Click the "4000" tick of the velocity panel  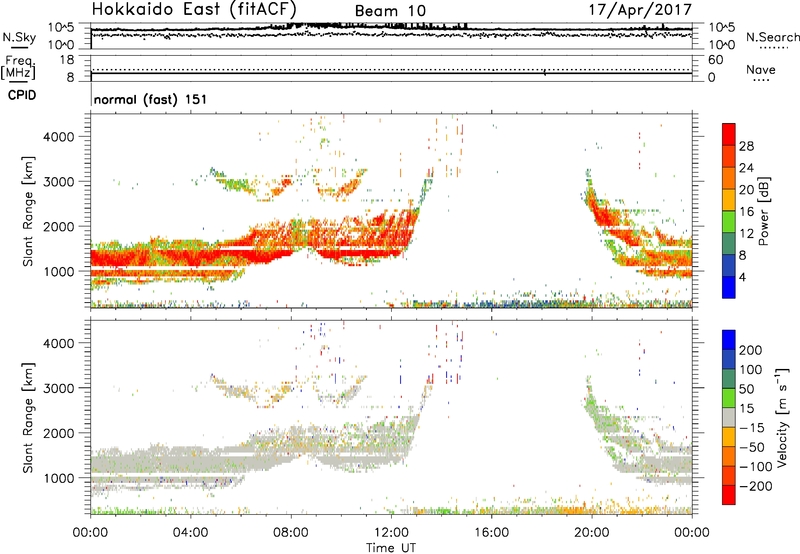59,343
